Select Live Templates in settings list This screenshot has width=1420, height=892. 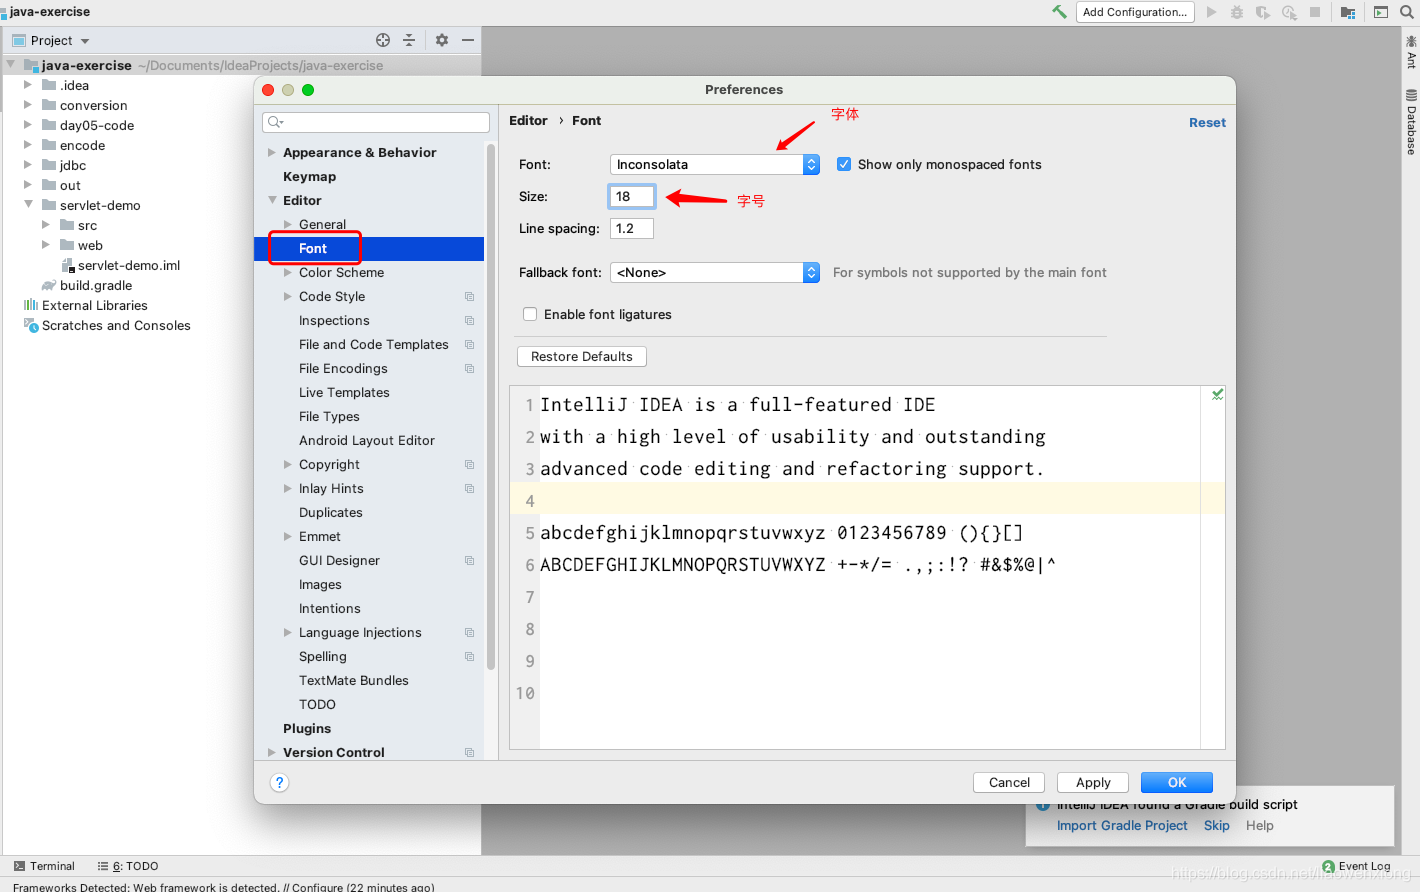coord(344,393)
